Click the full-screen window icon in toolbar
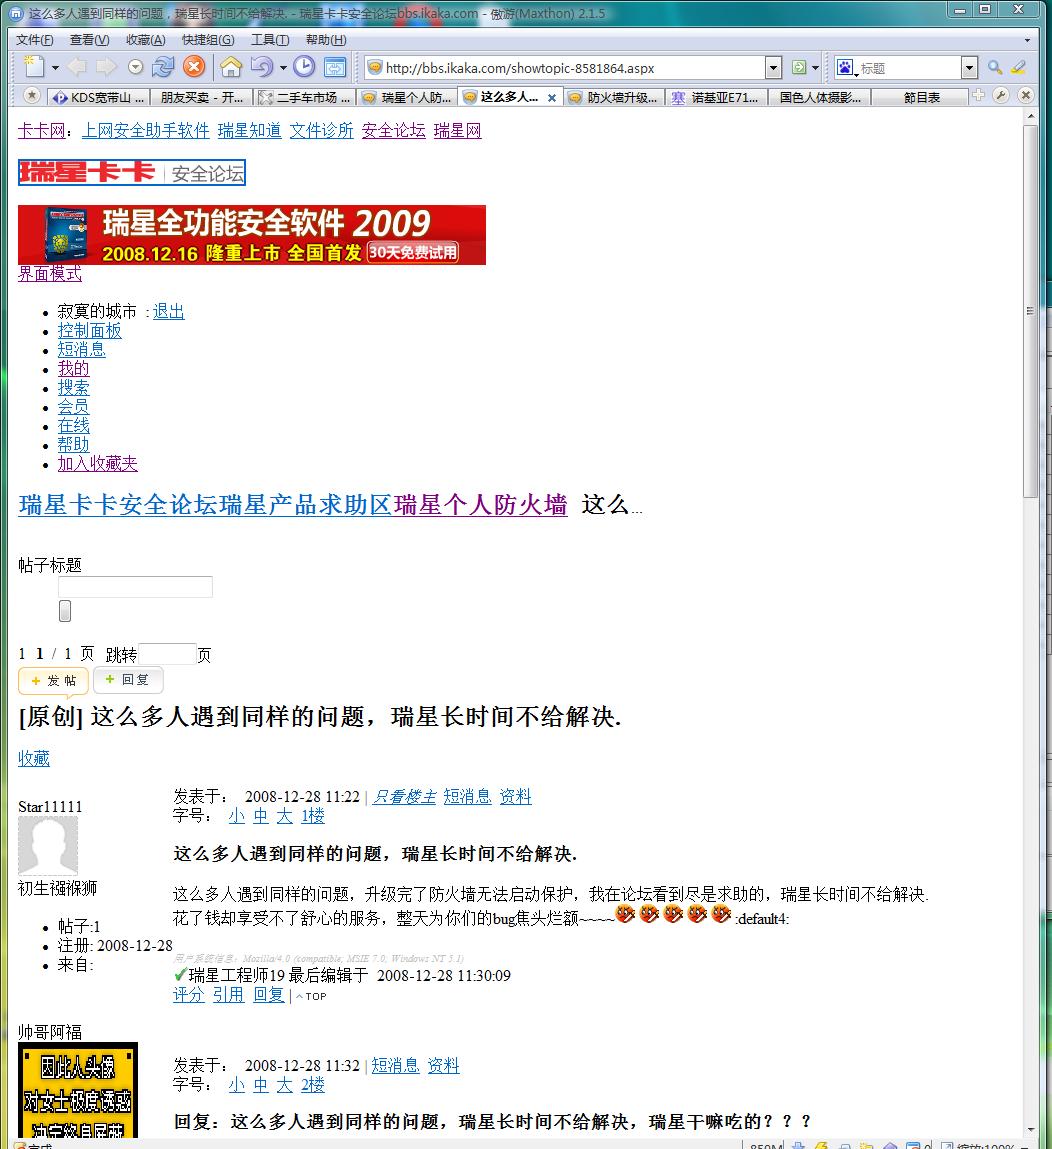The height and width of the screenshot is (1149, 1052). 335,67
